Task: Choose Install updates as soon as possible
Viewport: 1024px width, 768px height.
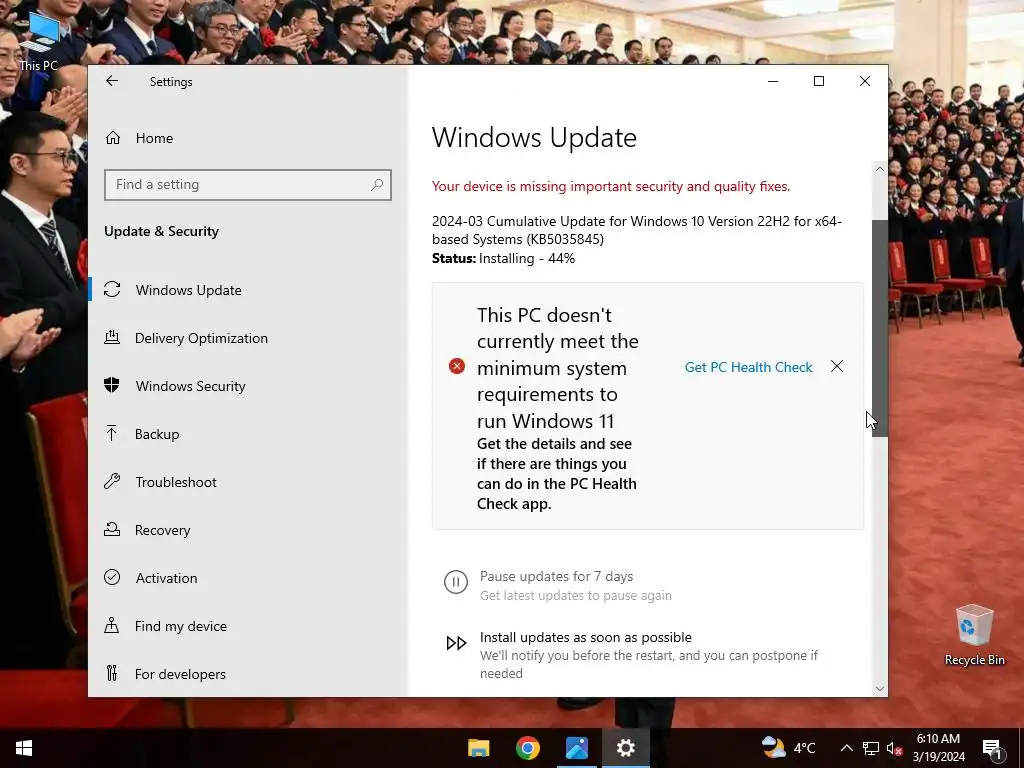Action: 586,637
